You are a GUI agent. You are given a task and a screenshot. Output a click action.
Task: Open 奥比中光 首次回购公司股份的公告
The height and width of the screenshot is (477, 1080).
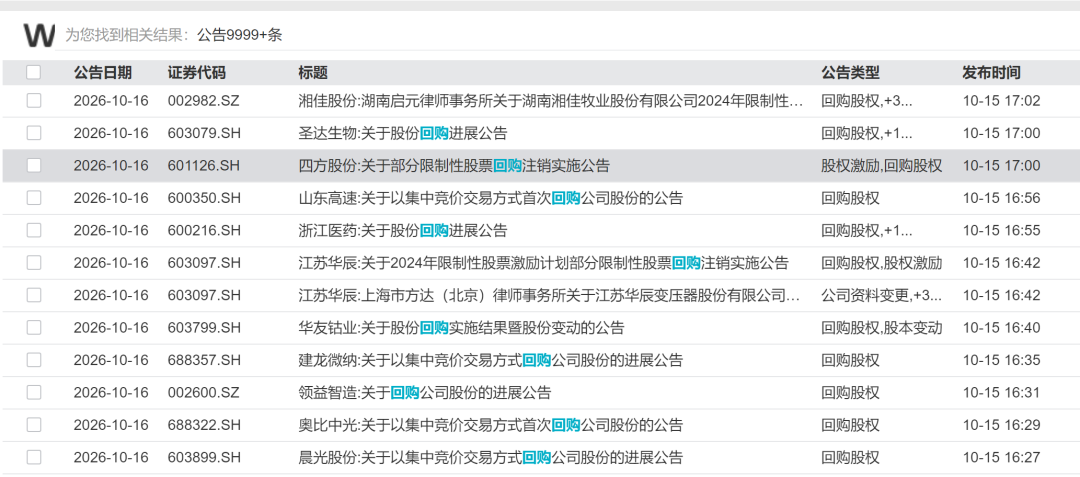(490, 425)
